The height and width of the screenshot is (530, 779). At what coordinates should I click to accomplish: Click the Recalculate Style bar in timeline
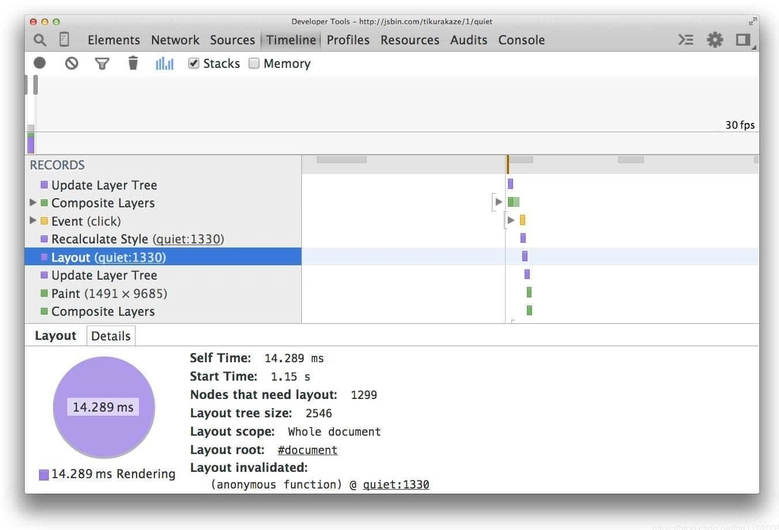click(523, 238)
